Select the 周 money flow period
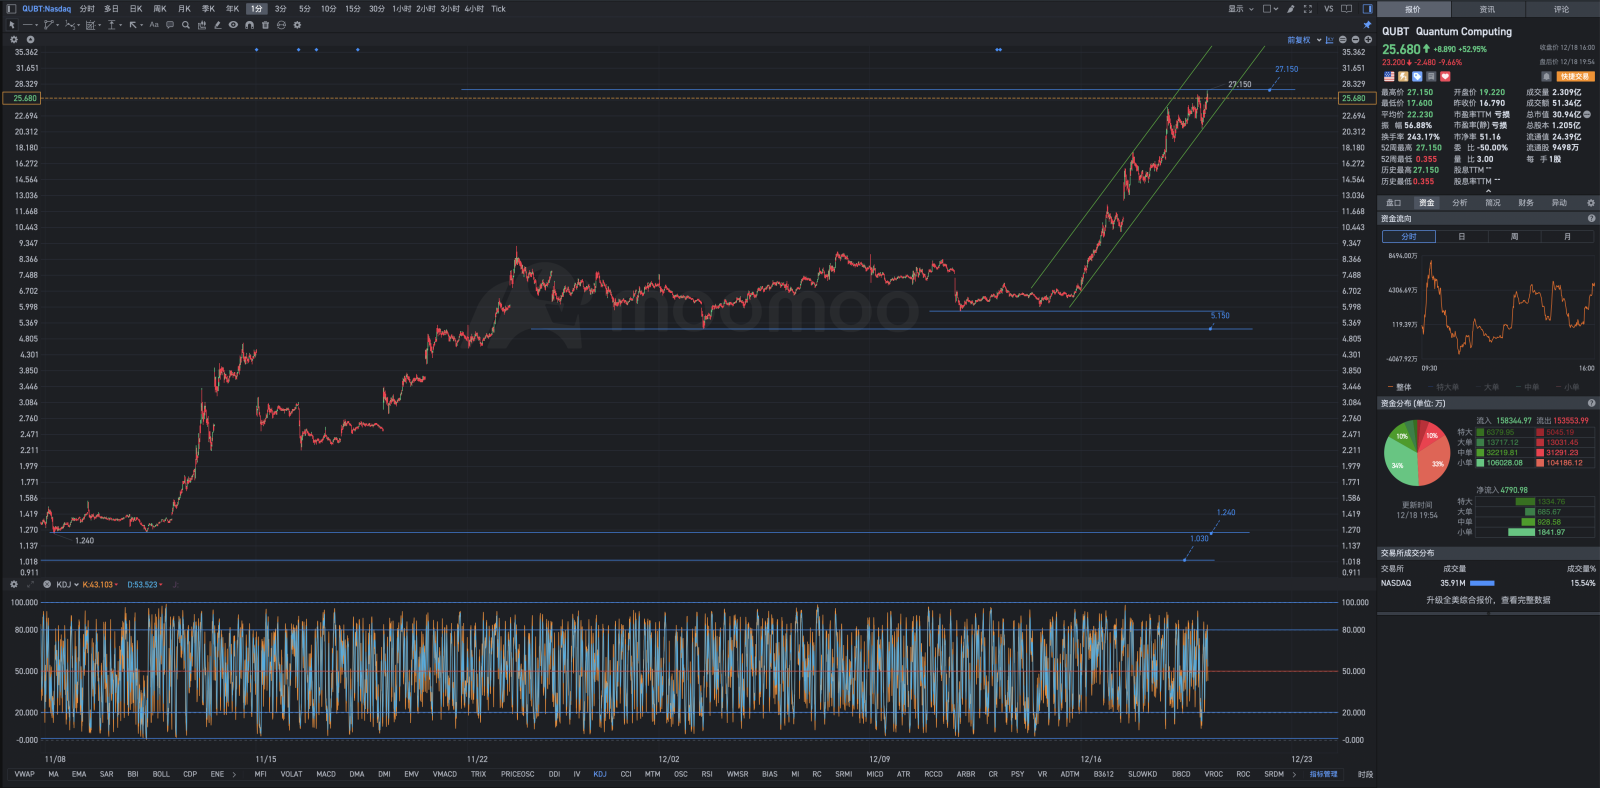This screenshot has width=1600, height=788. tap(1514, 237)
